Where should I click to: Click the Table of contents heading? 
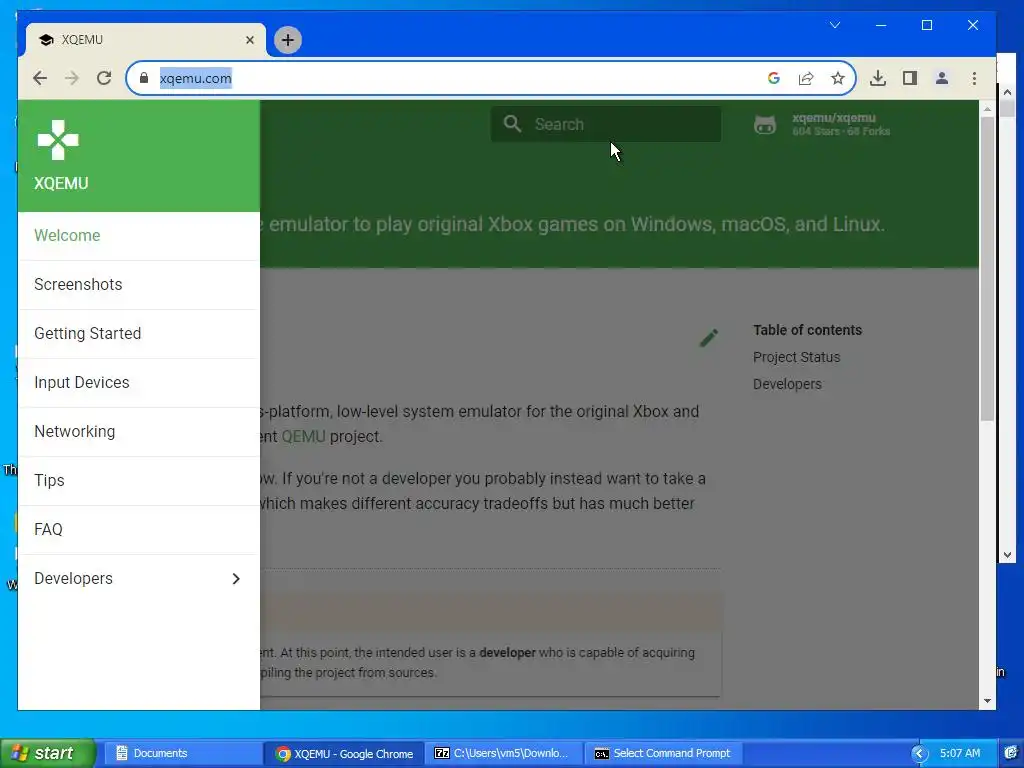coord(807,330)
